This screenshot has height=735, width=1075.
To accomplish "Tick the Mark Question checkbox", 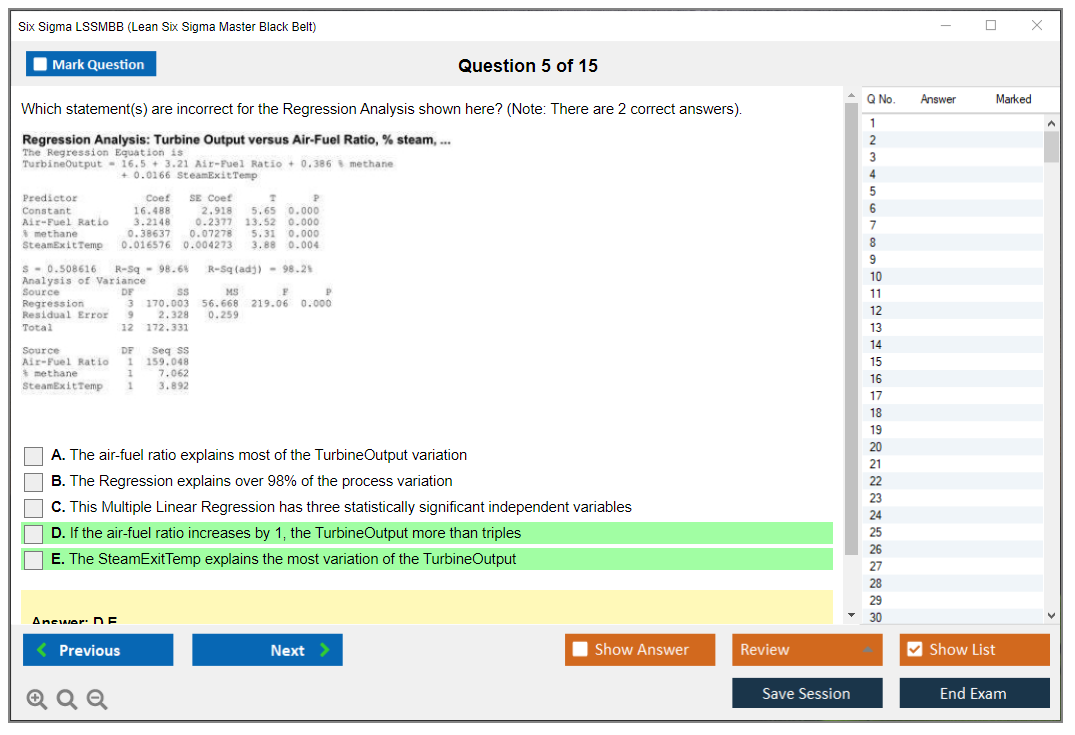I will (41, 65).
